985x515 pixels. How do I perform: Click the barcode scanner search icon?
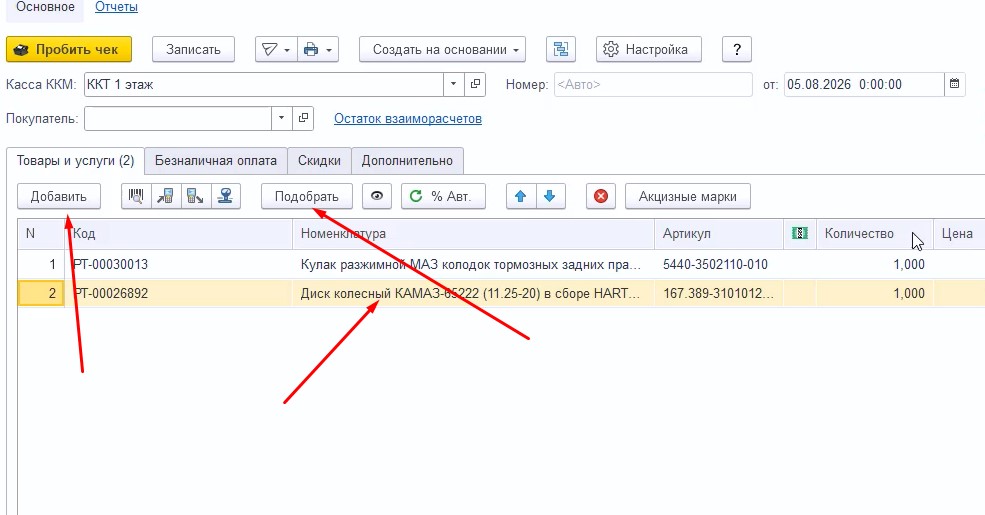tap(136, 197)
